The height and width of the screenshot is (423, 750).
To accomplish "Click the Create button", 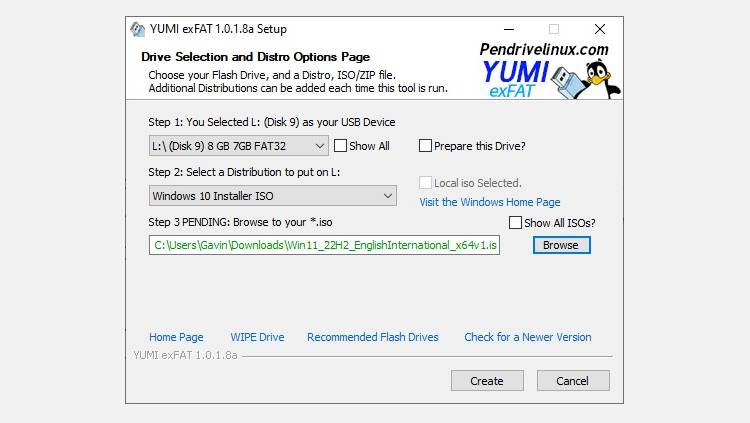I will [x=487, y=380].
